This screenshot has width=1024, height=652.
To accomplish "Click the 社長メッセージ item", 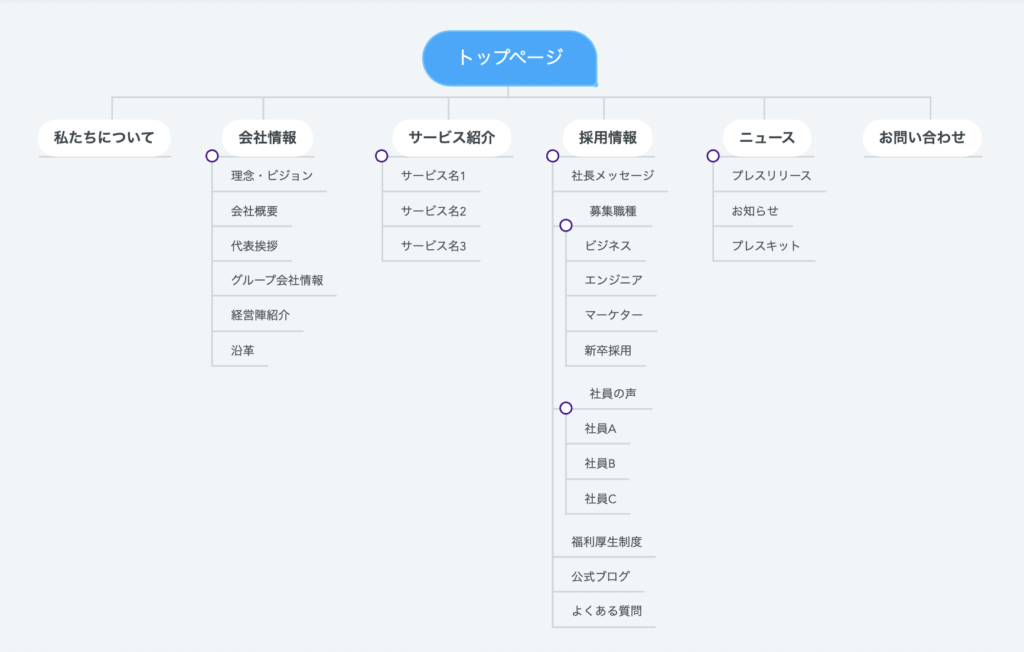I will 612,176.
